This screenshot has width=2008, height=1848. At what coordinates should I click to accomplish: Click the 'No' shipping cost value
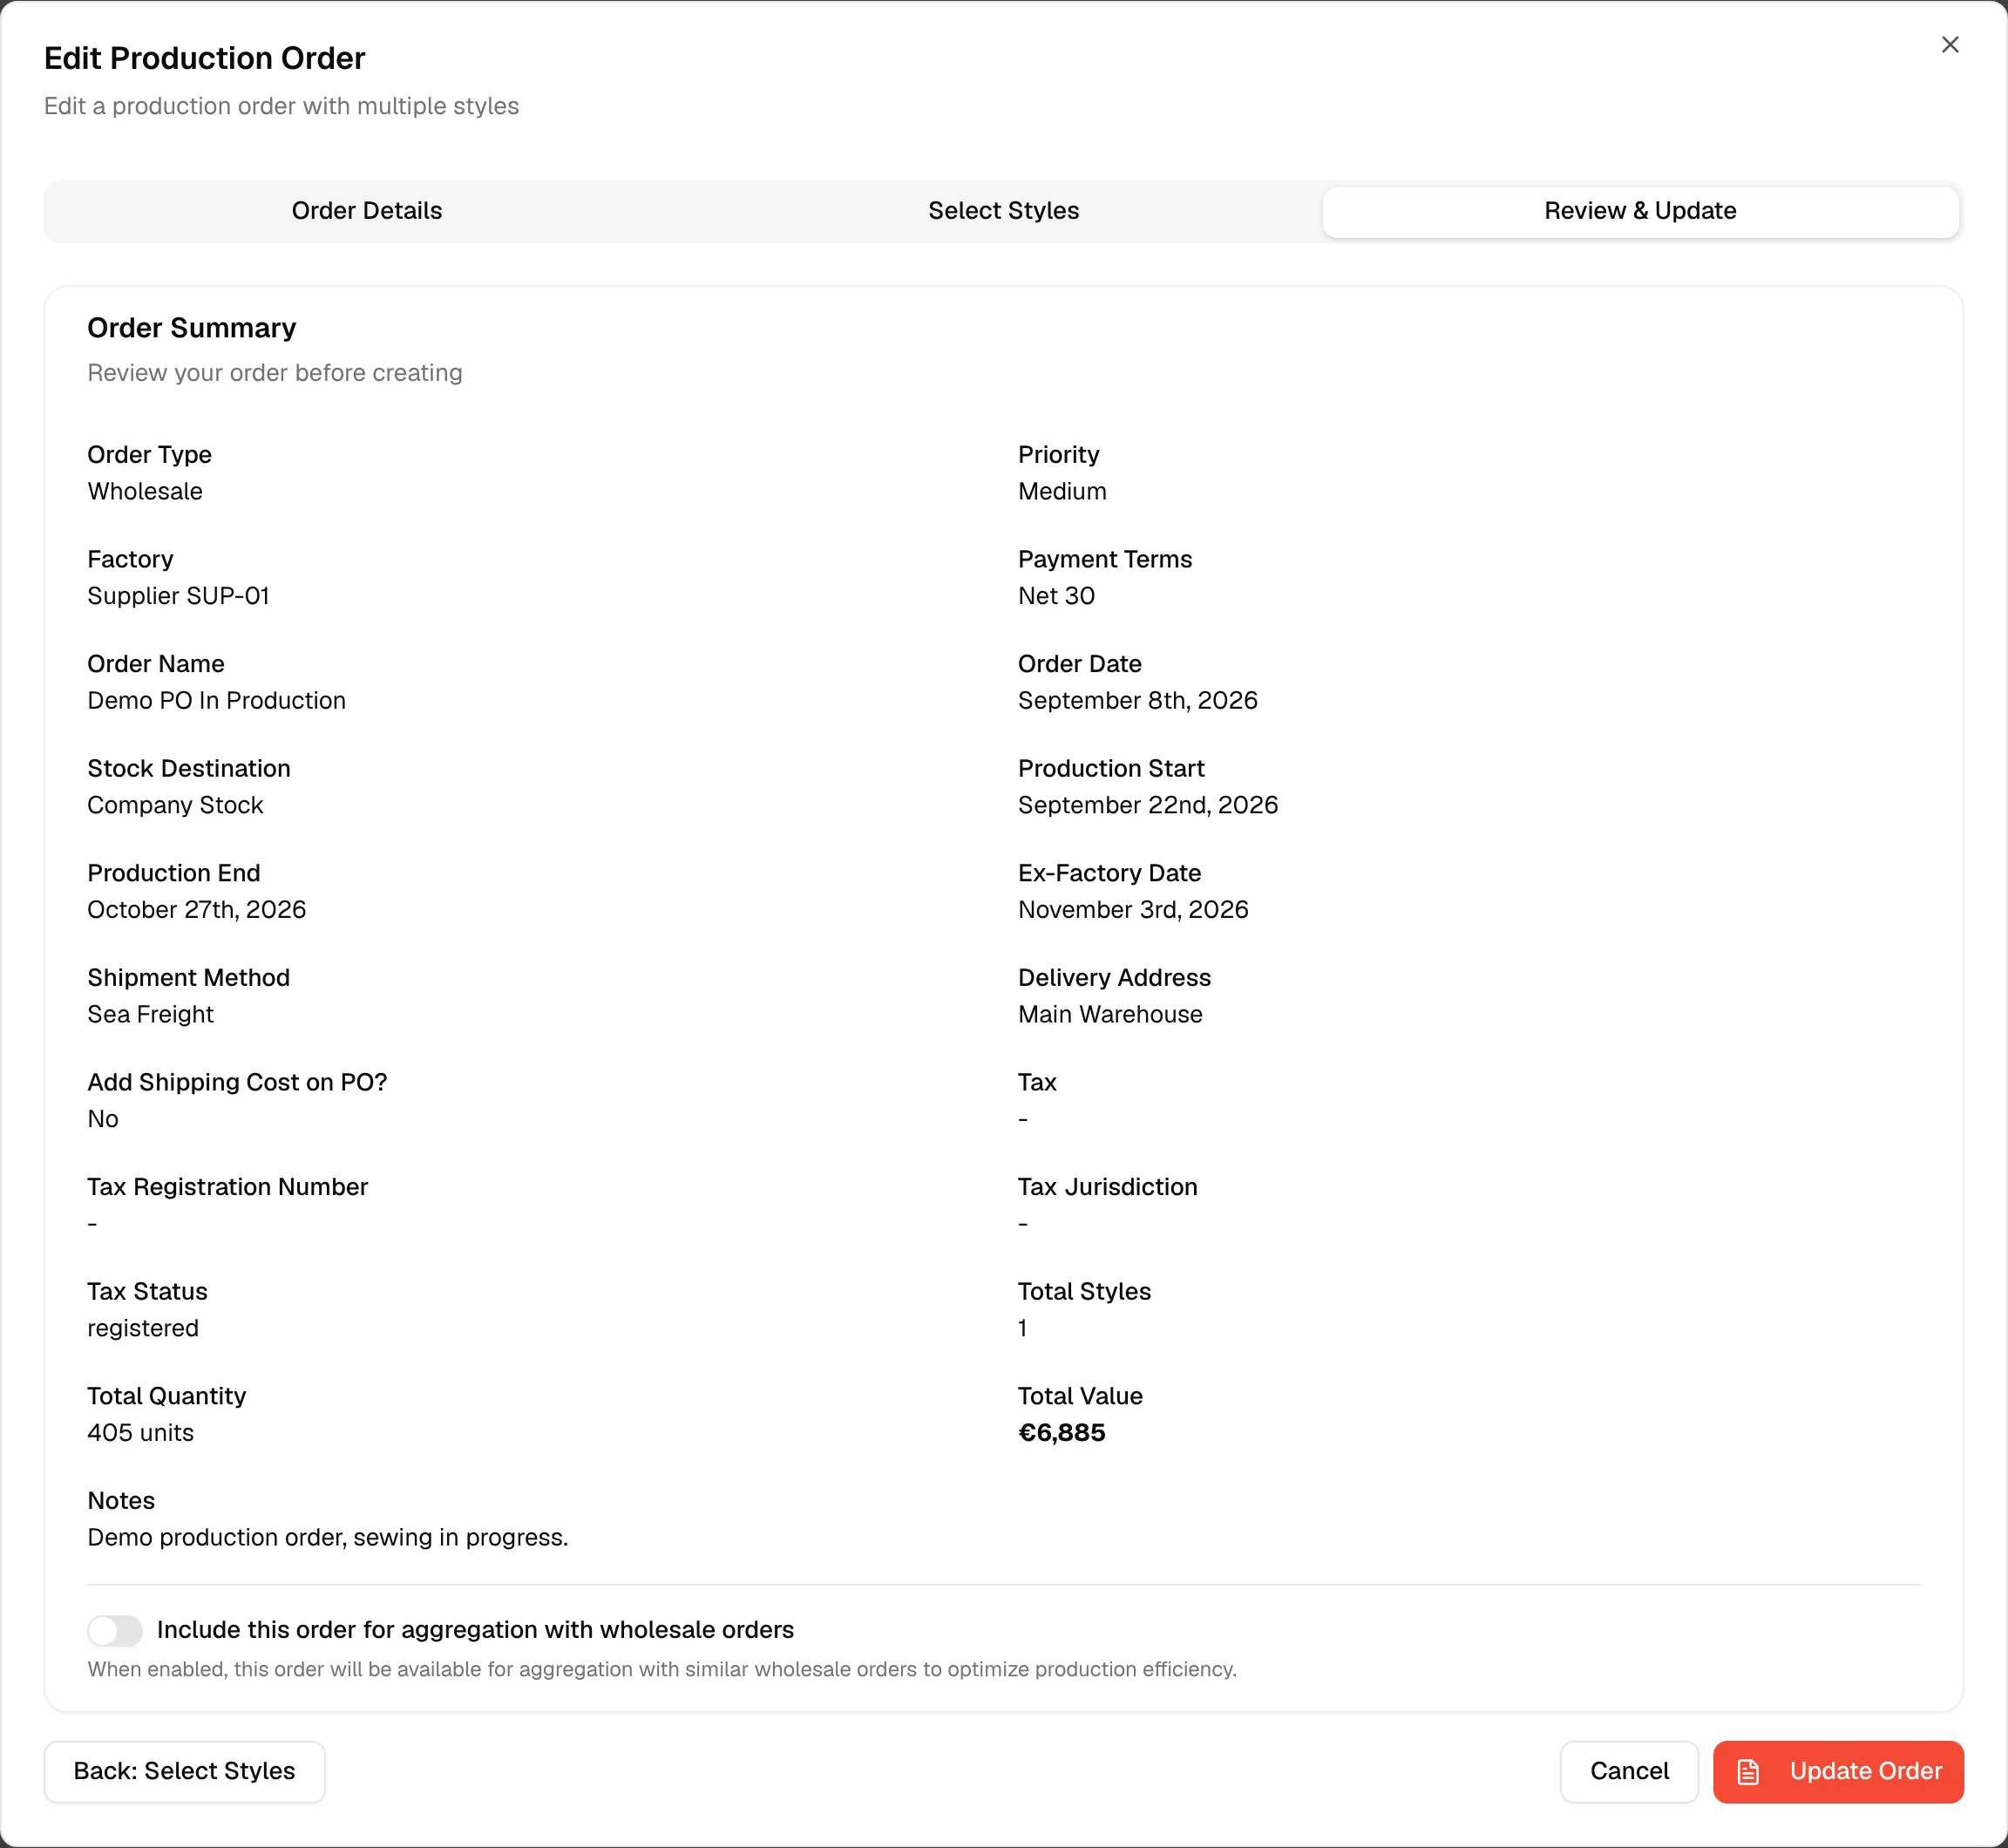pos(103,1119)
